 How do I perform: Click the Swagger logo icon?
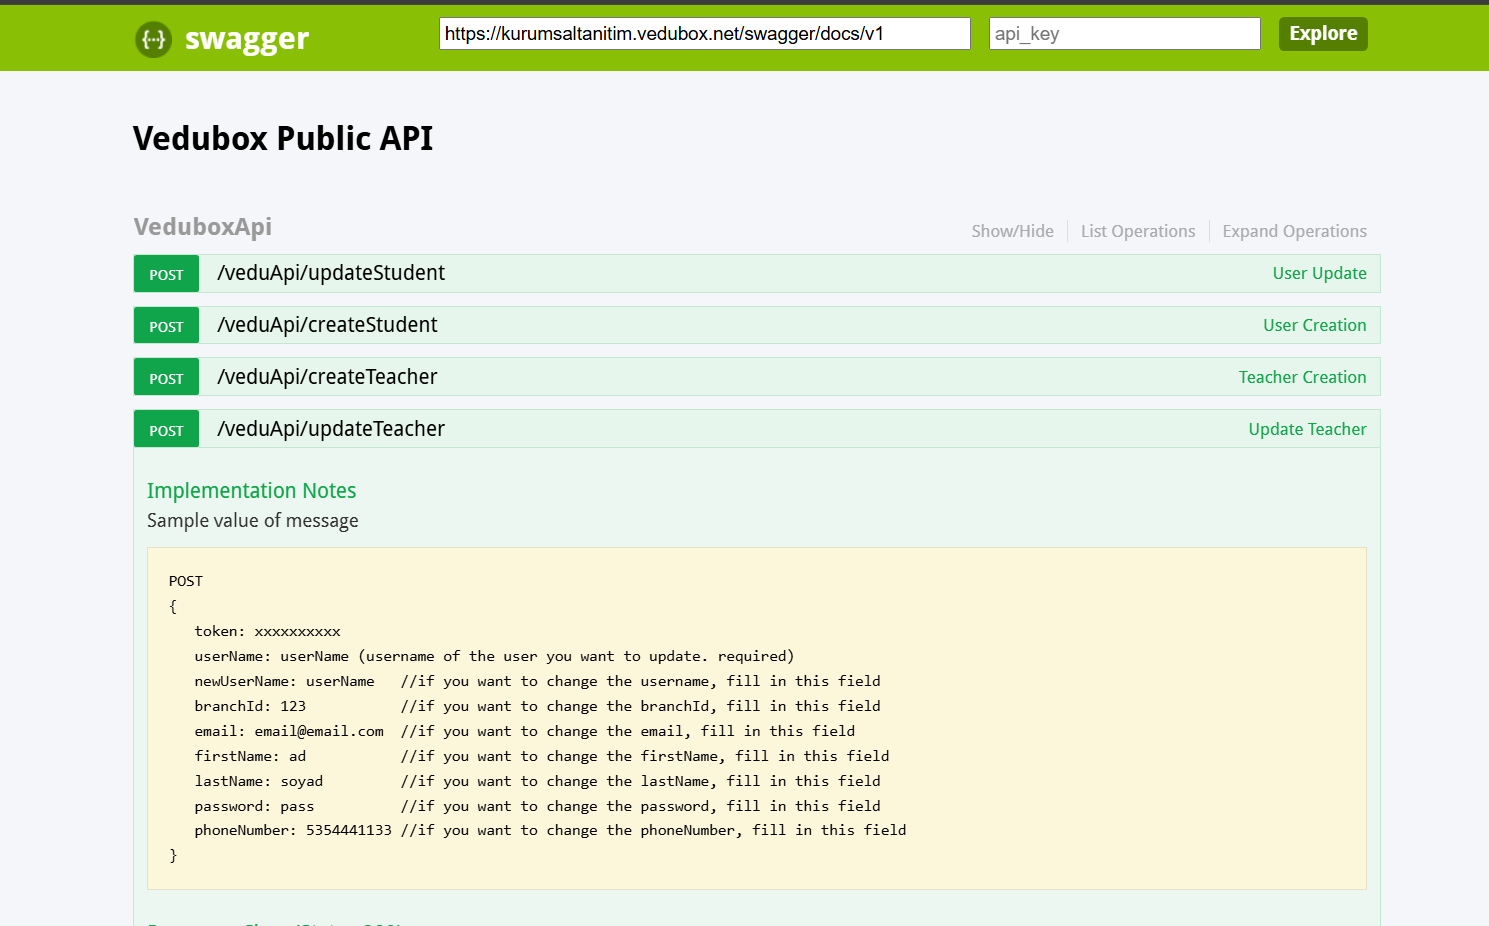tap(153, 39)
